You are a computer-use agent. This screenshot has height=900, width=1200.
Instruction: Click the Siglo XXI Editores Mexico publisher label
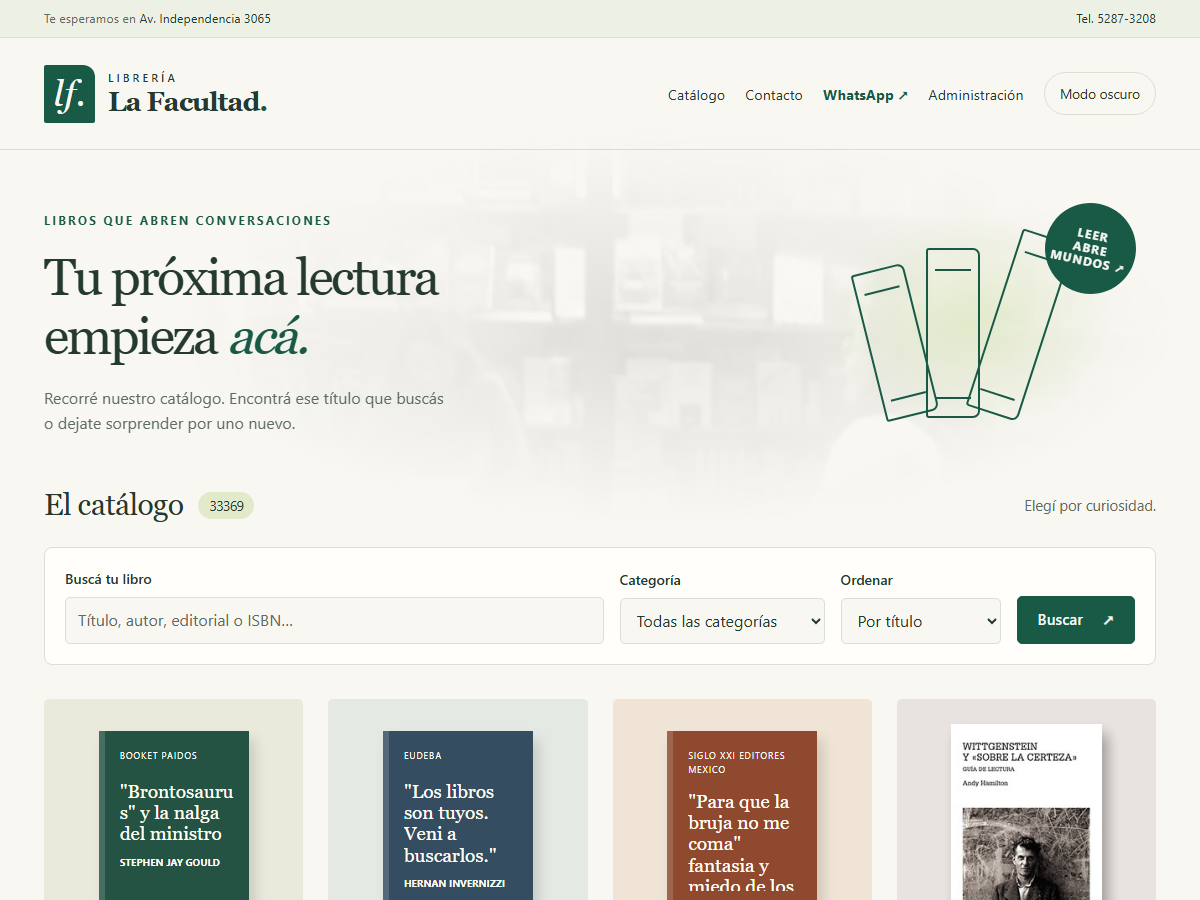click(737, 763)
